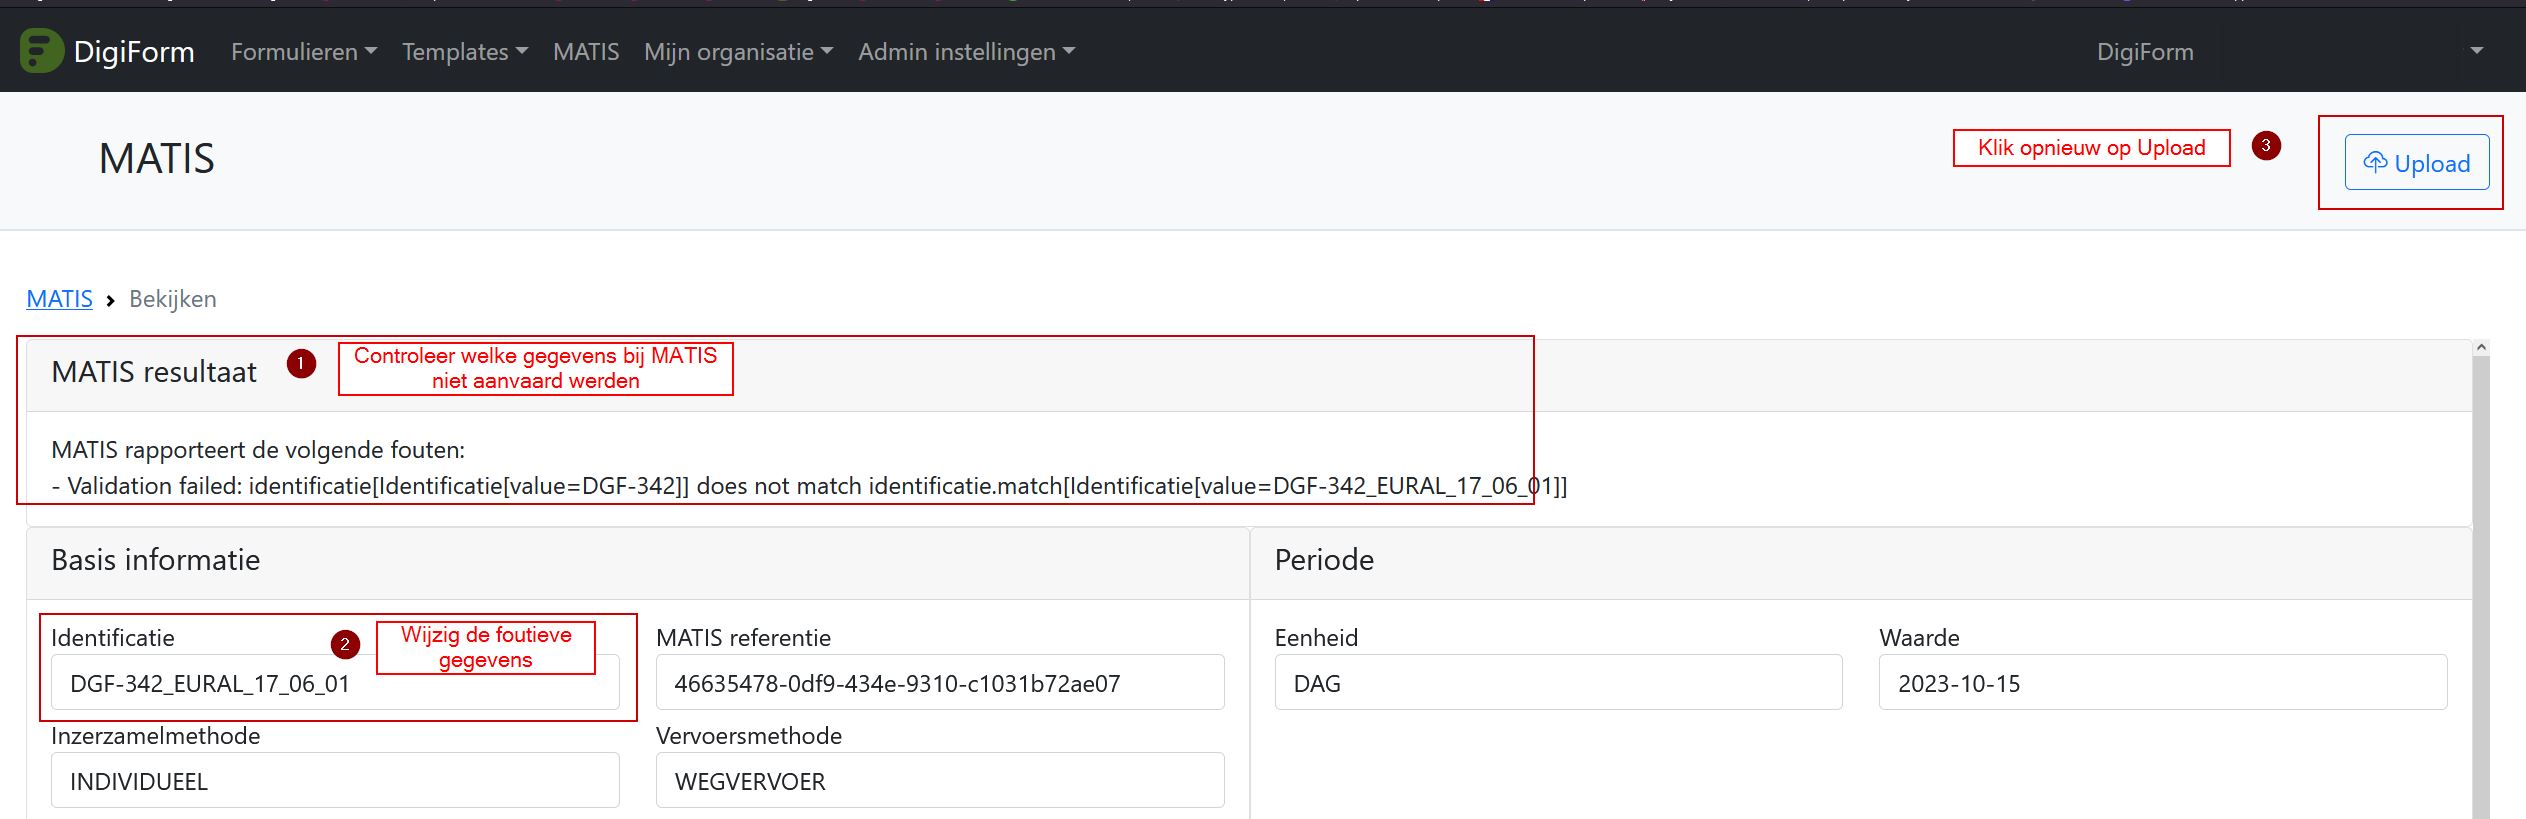Expand the Admin instellingen dropdown

point(965,52)
